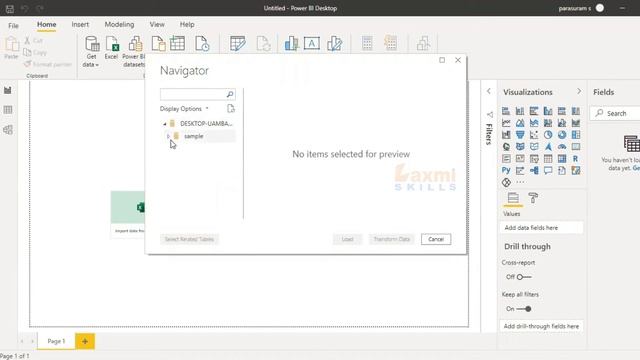Switch to the Format paint roller tab

533,198
